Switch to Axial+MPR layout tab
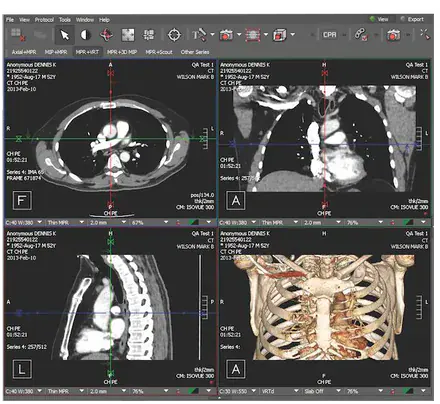 24,52
